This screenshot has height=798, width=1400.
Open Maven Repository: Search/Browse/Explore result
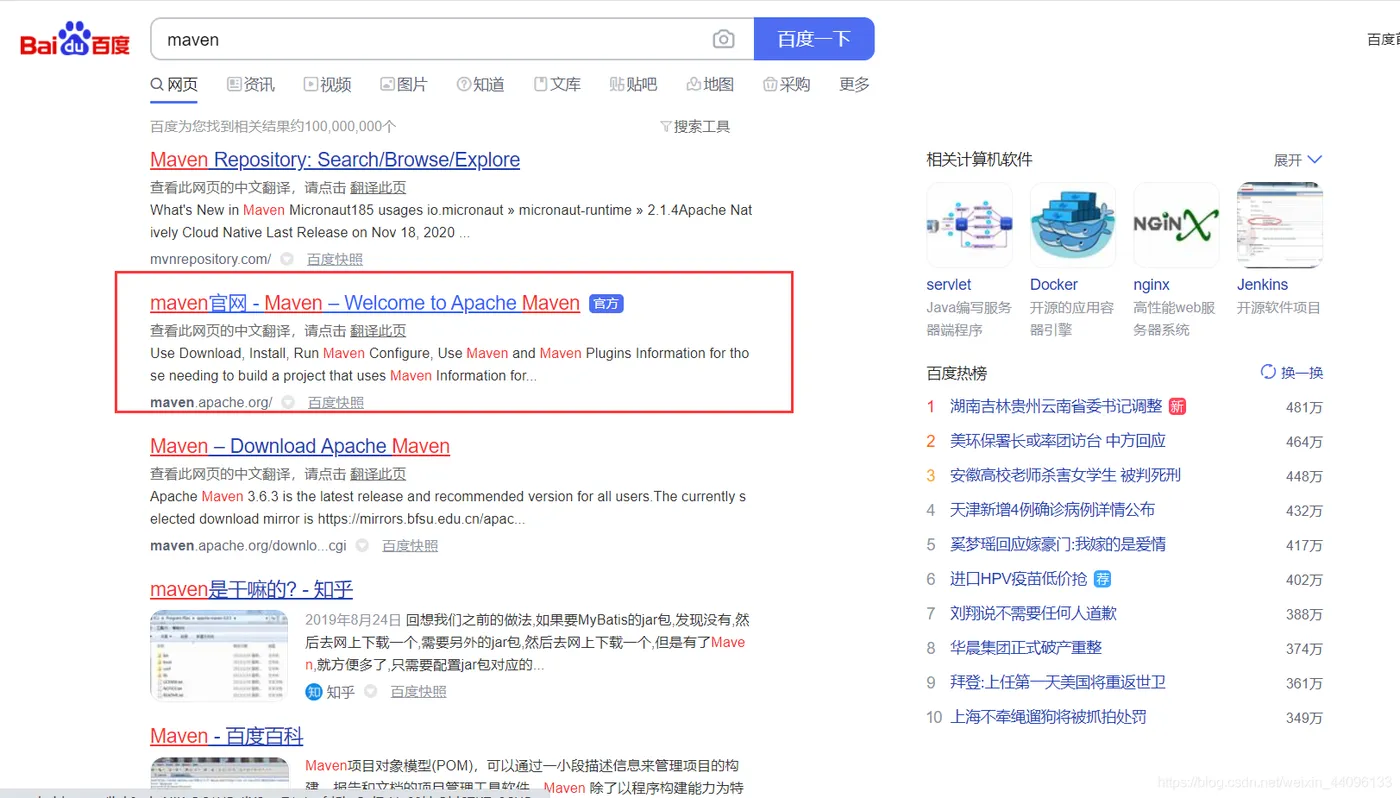point(335,160)
